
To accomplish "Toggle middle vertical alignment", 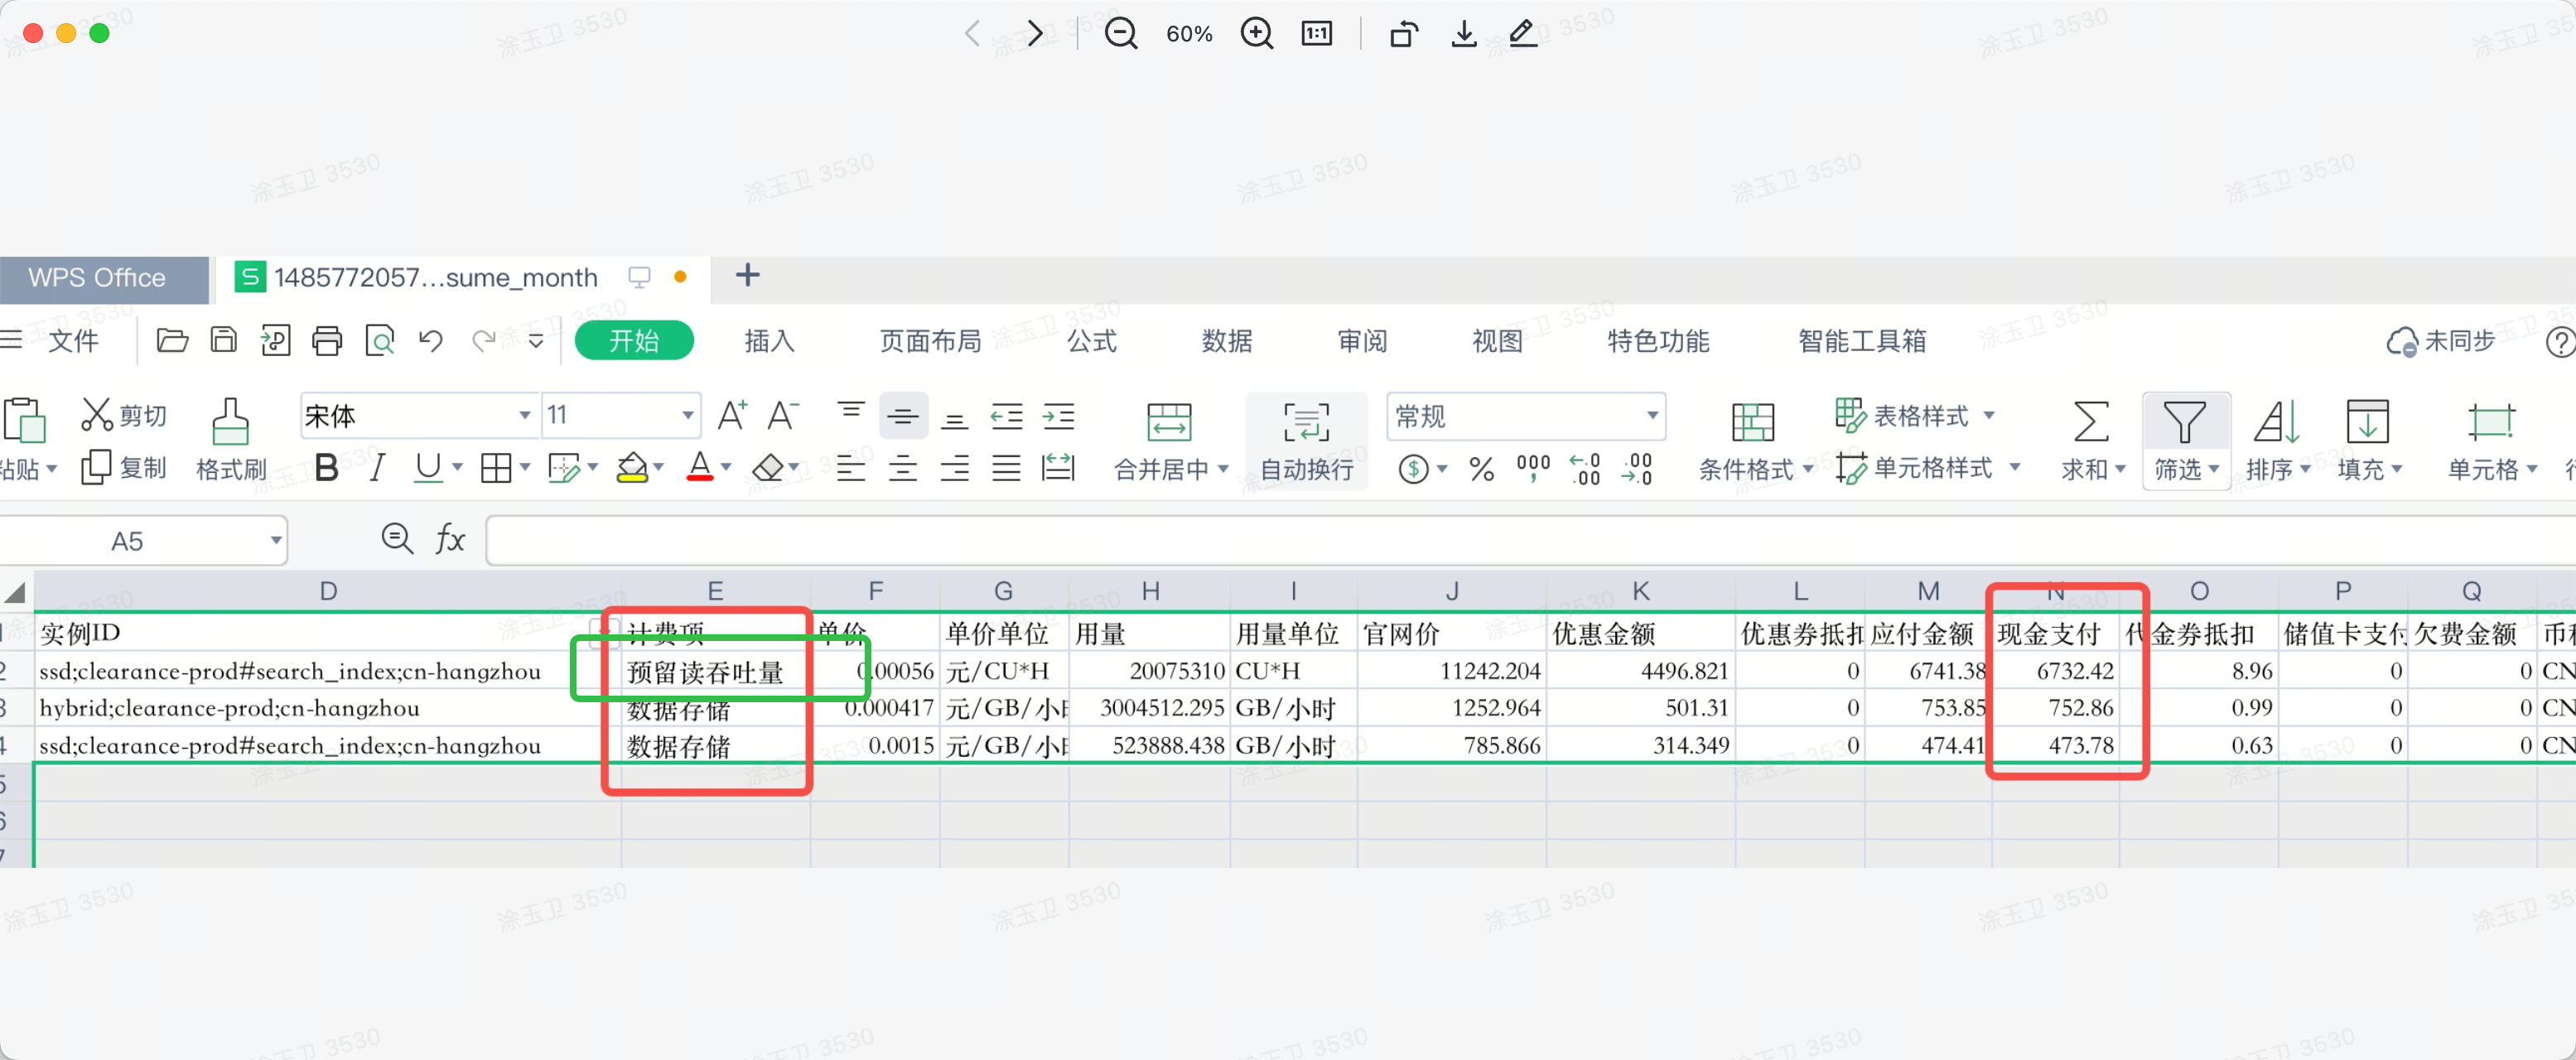I will 903,415.
